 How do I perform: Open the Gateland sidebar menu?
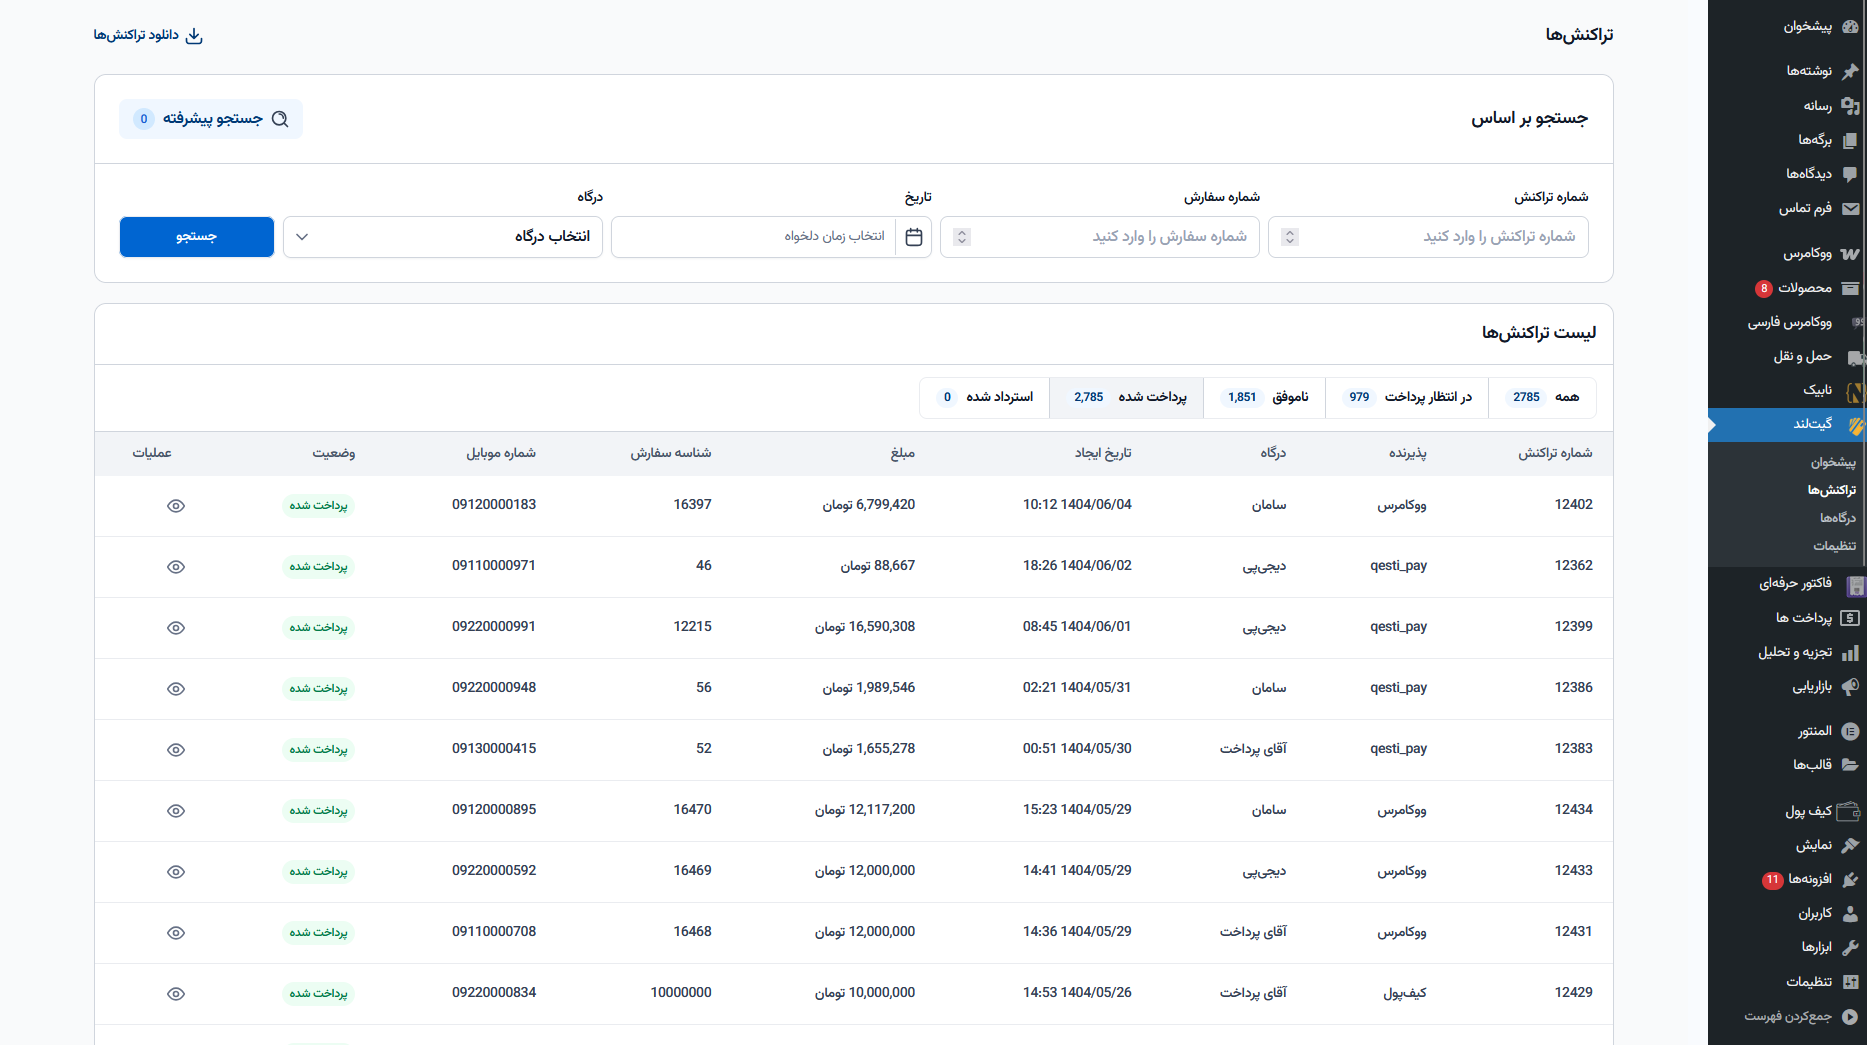pyautogui.click(x=1812, y=424)
